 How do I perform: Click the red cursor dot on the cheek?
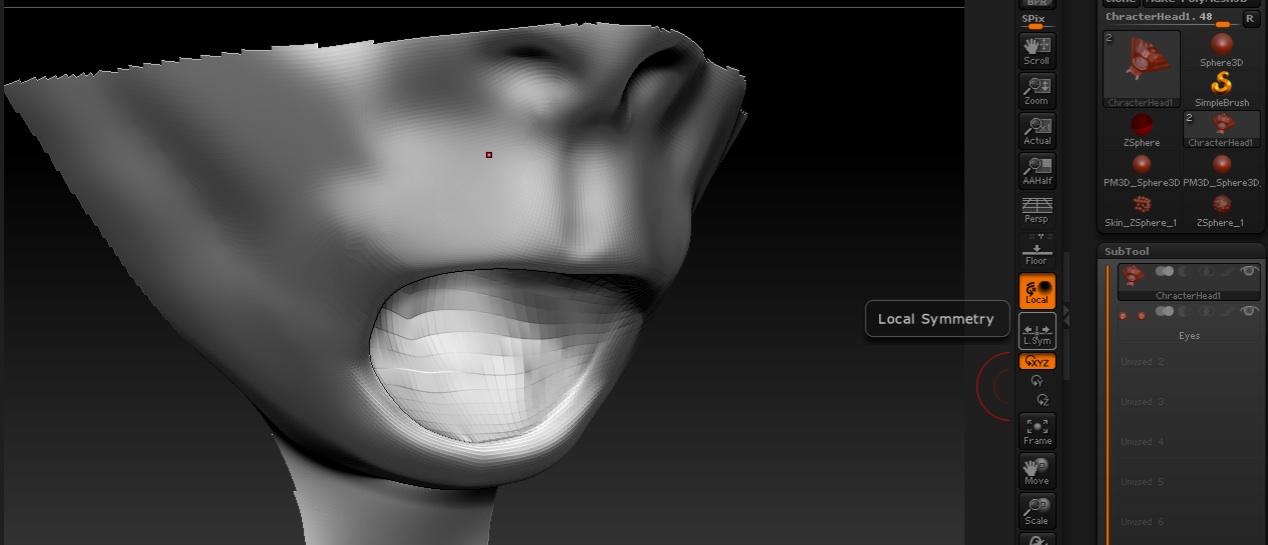489,155
